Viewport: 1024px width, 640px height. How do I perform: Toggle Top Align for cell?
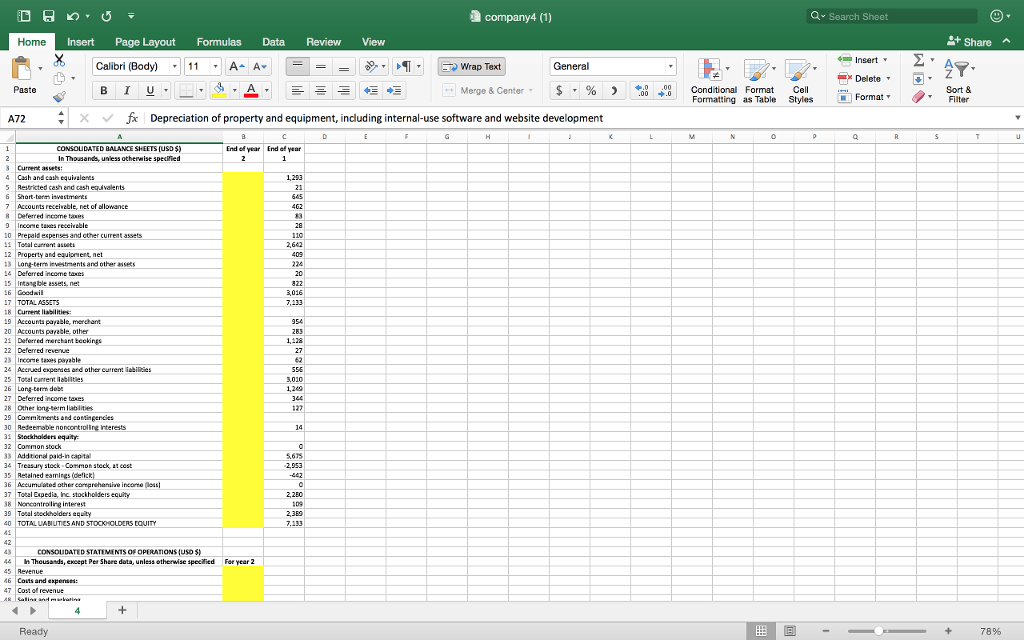point(297,67)
